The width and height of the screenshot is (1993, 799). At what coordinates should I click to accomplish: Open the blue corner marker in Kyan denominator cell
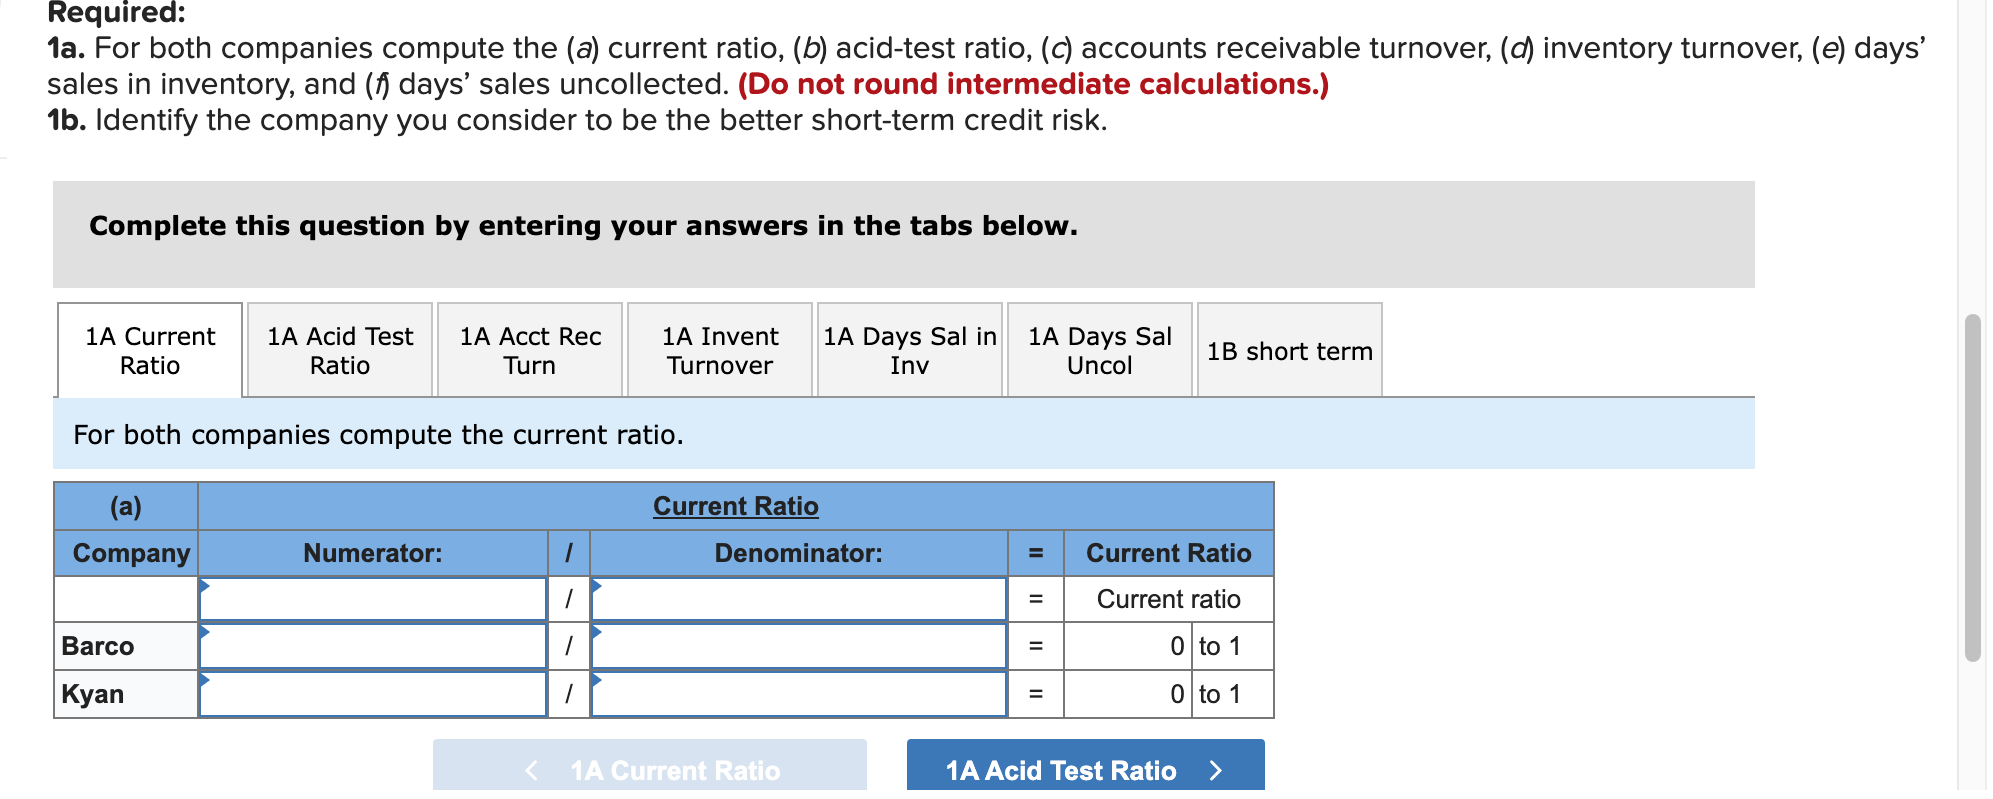click(x=596, y=680)
